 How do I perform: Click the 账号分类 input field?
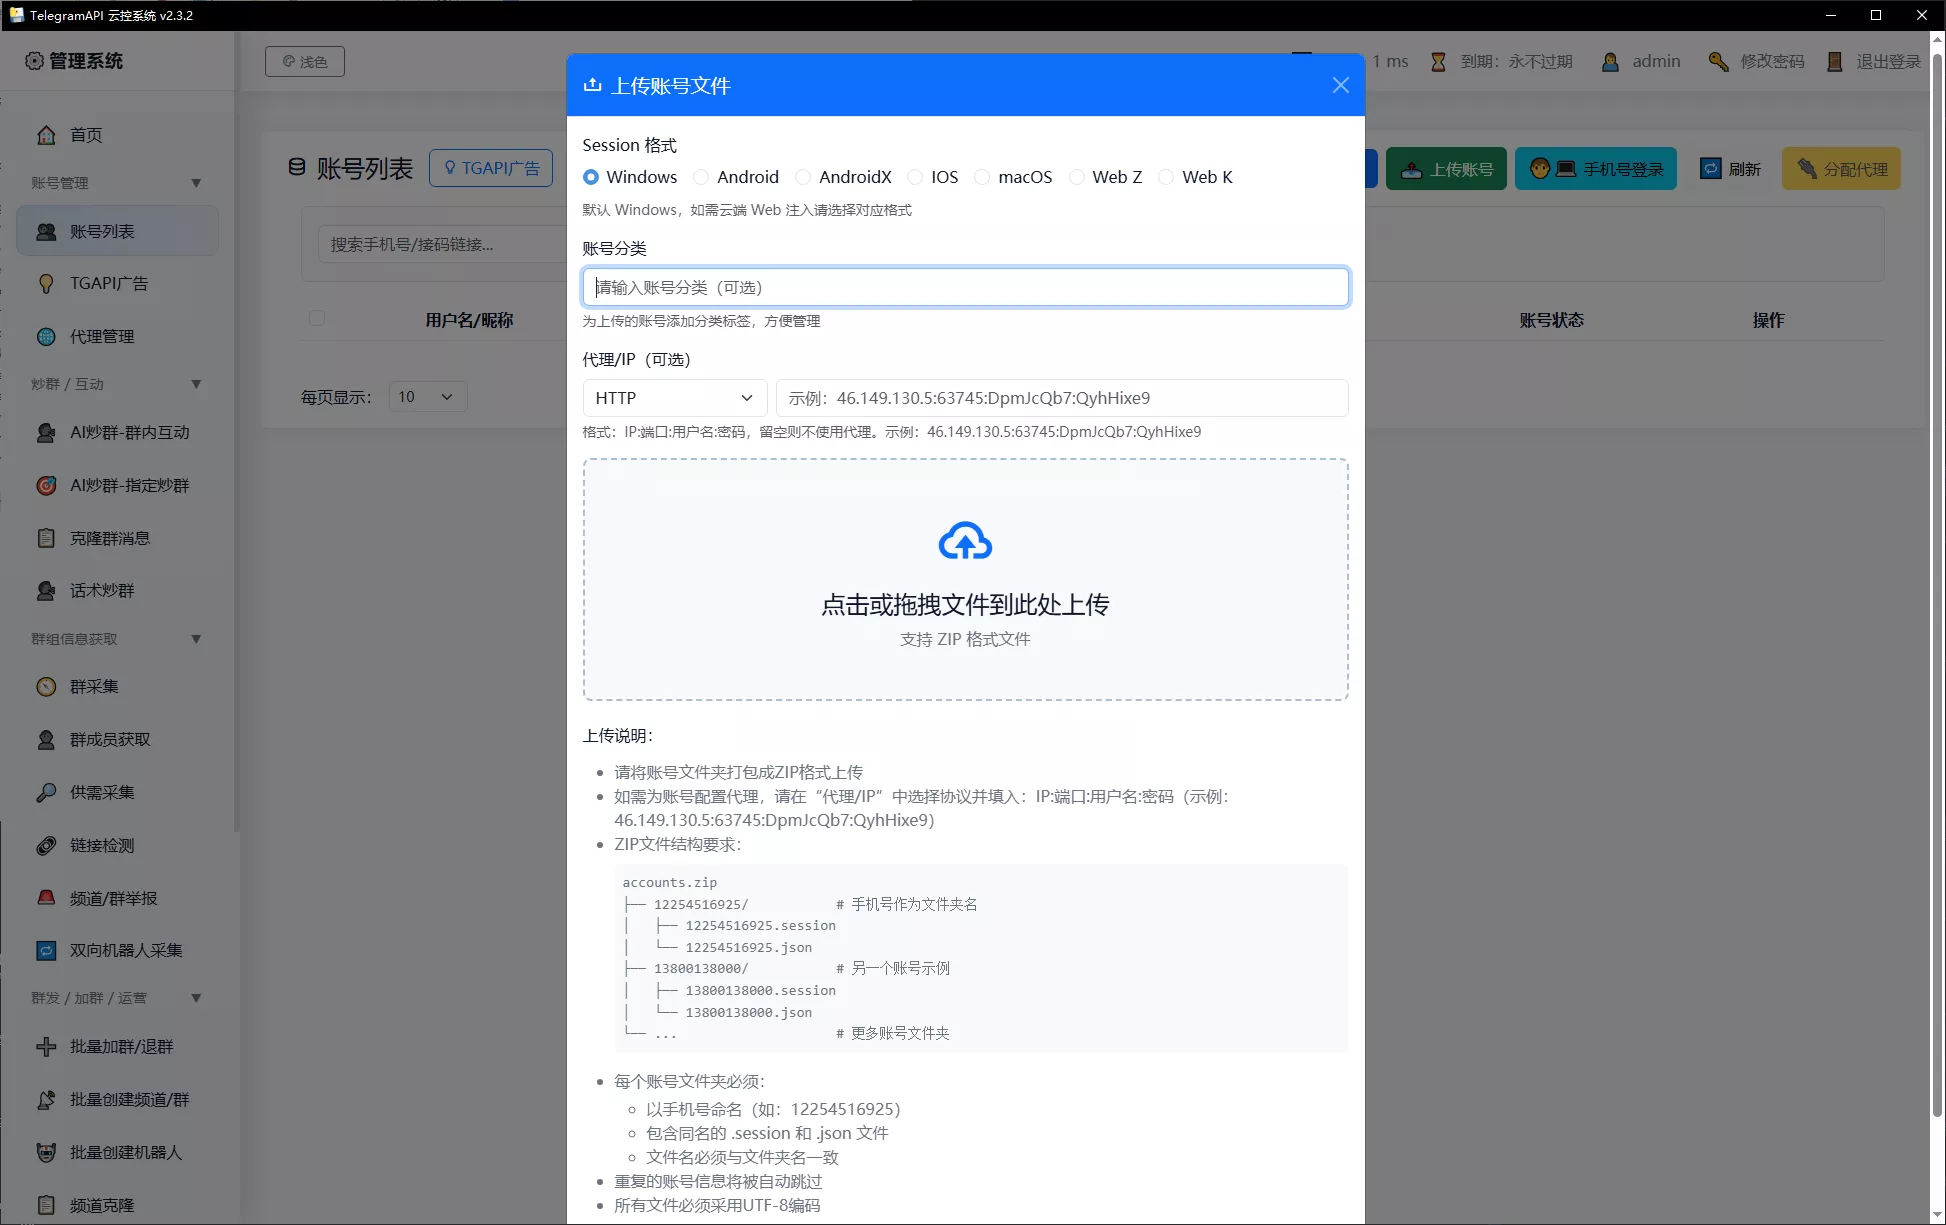[965, 287]
